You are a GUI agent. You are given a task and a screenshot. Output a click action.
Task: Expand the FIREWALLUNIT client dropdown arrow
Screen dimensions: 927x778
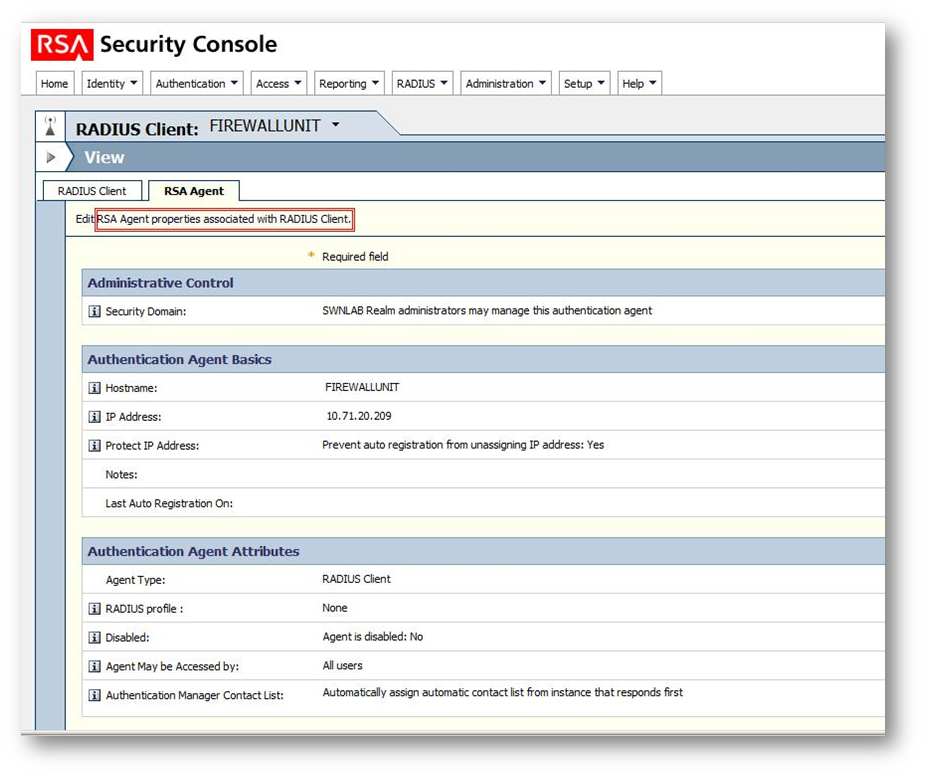pyautogui.click(x=336, y=125)
